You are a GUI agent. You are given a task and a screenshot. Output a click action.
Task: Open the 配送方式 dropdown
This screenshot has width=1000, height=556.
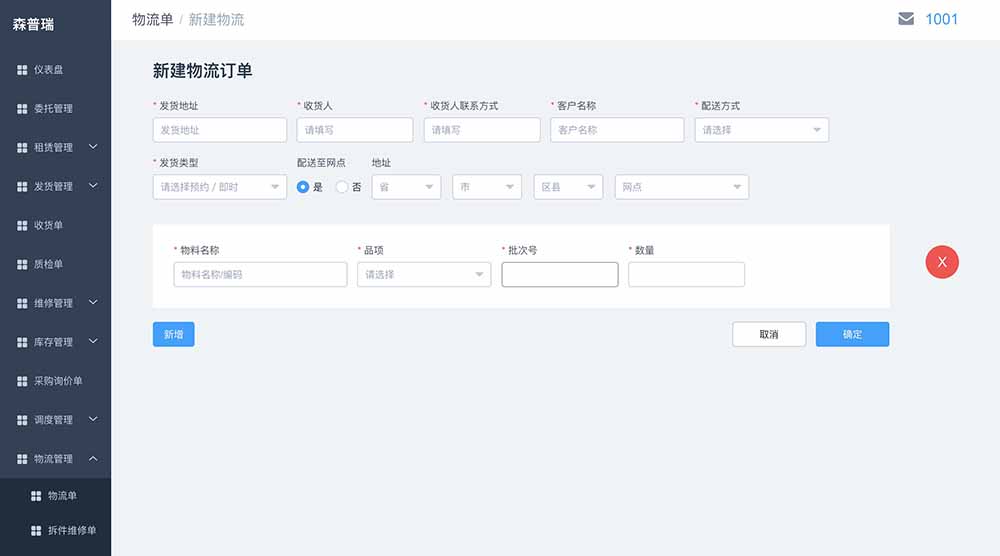[x=761, y=130]
